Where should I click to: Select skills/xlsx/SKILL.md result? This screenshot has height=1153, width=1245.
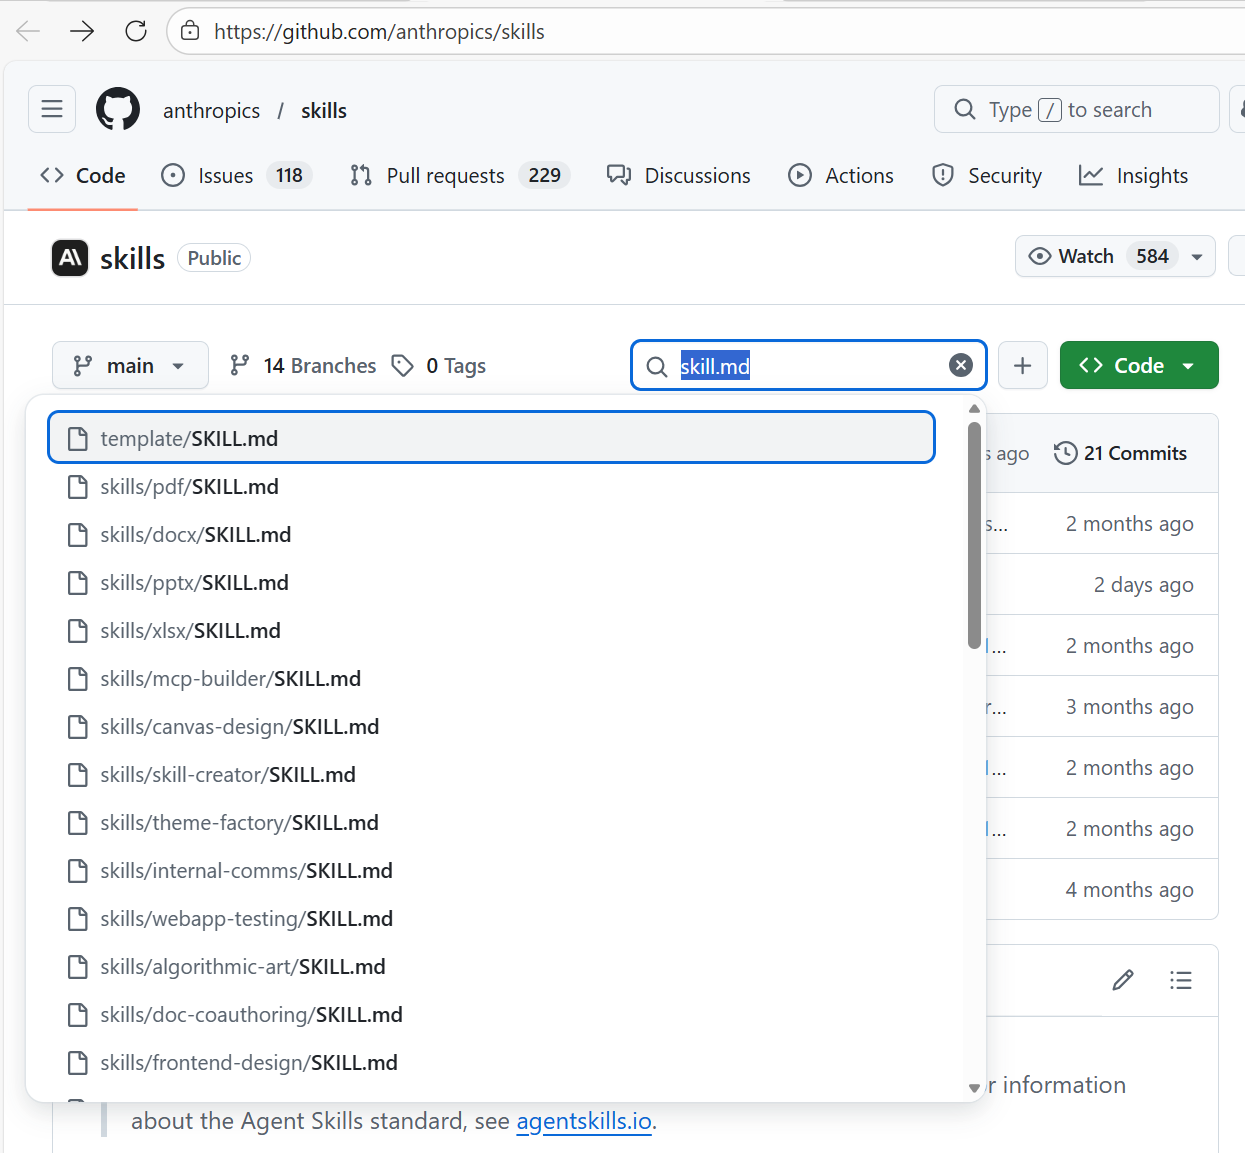click(491, 630)
